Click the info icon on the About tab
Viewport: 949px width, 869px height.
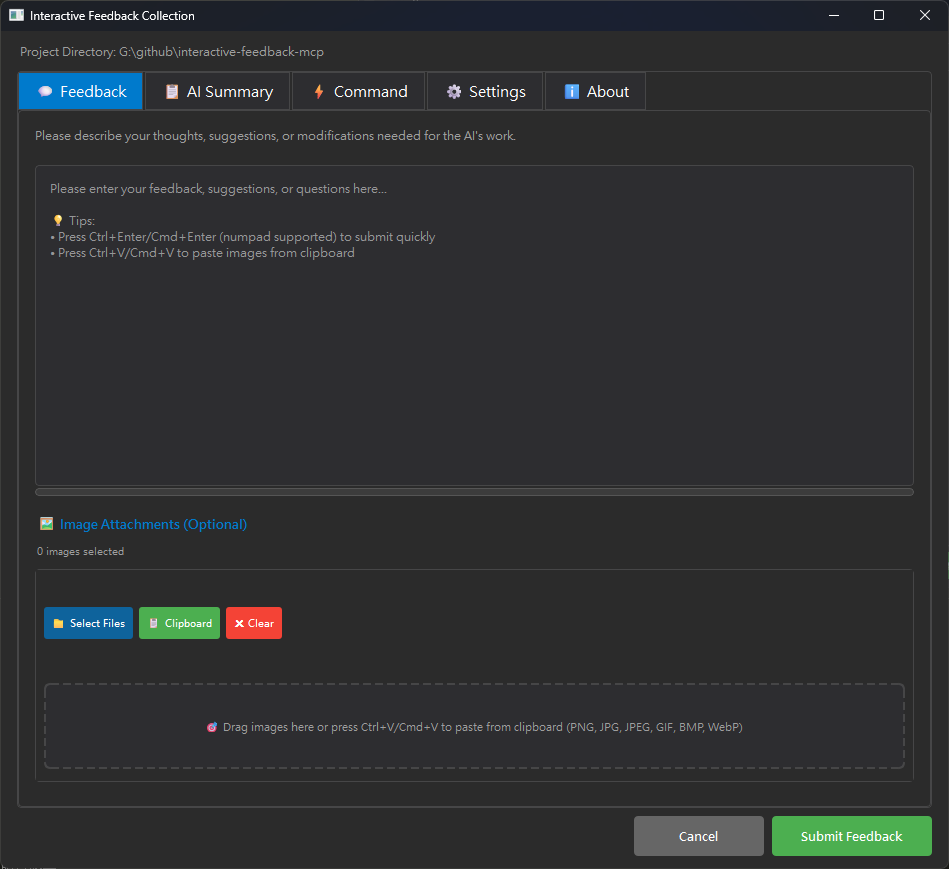pos(574,91)
